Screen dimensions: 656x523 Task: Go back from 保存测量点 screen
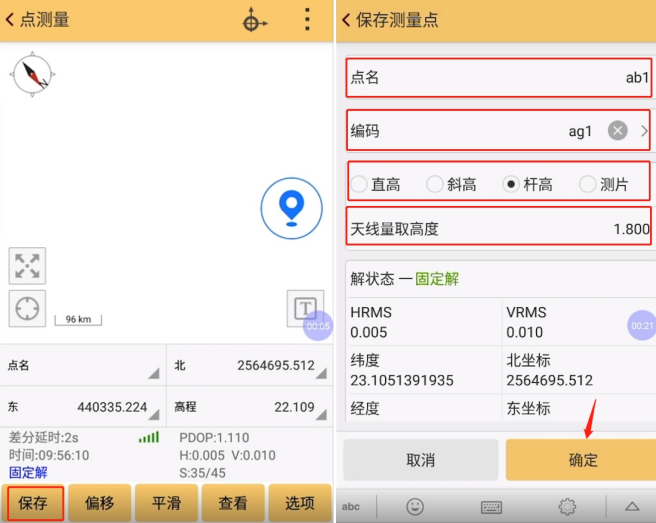click(x=347, y=20)
